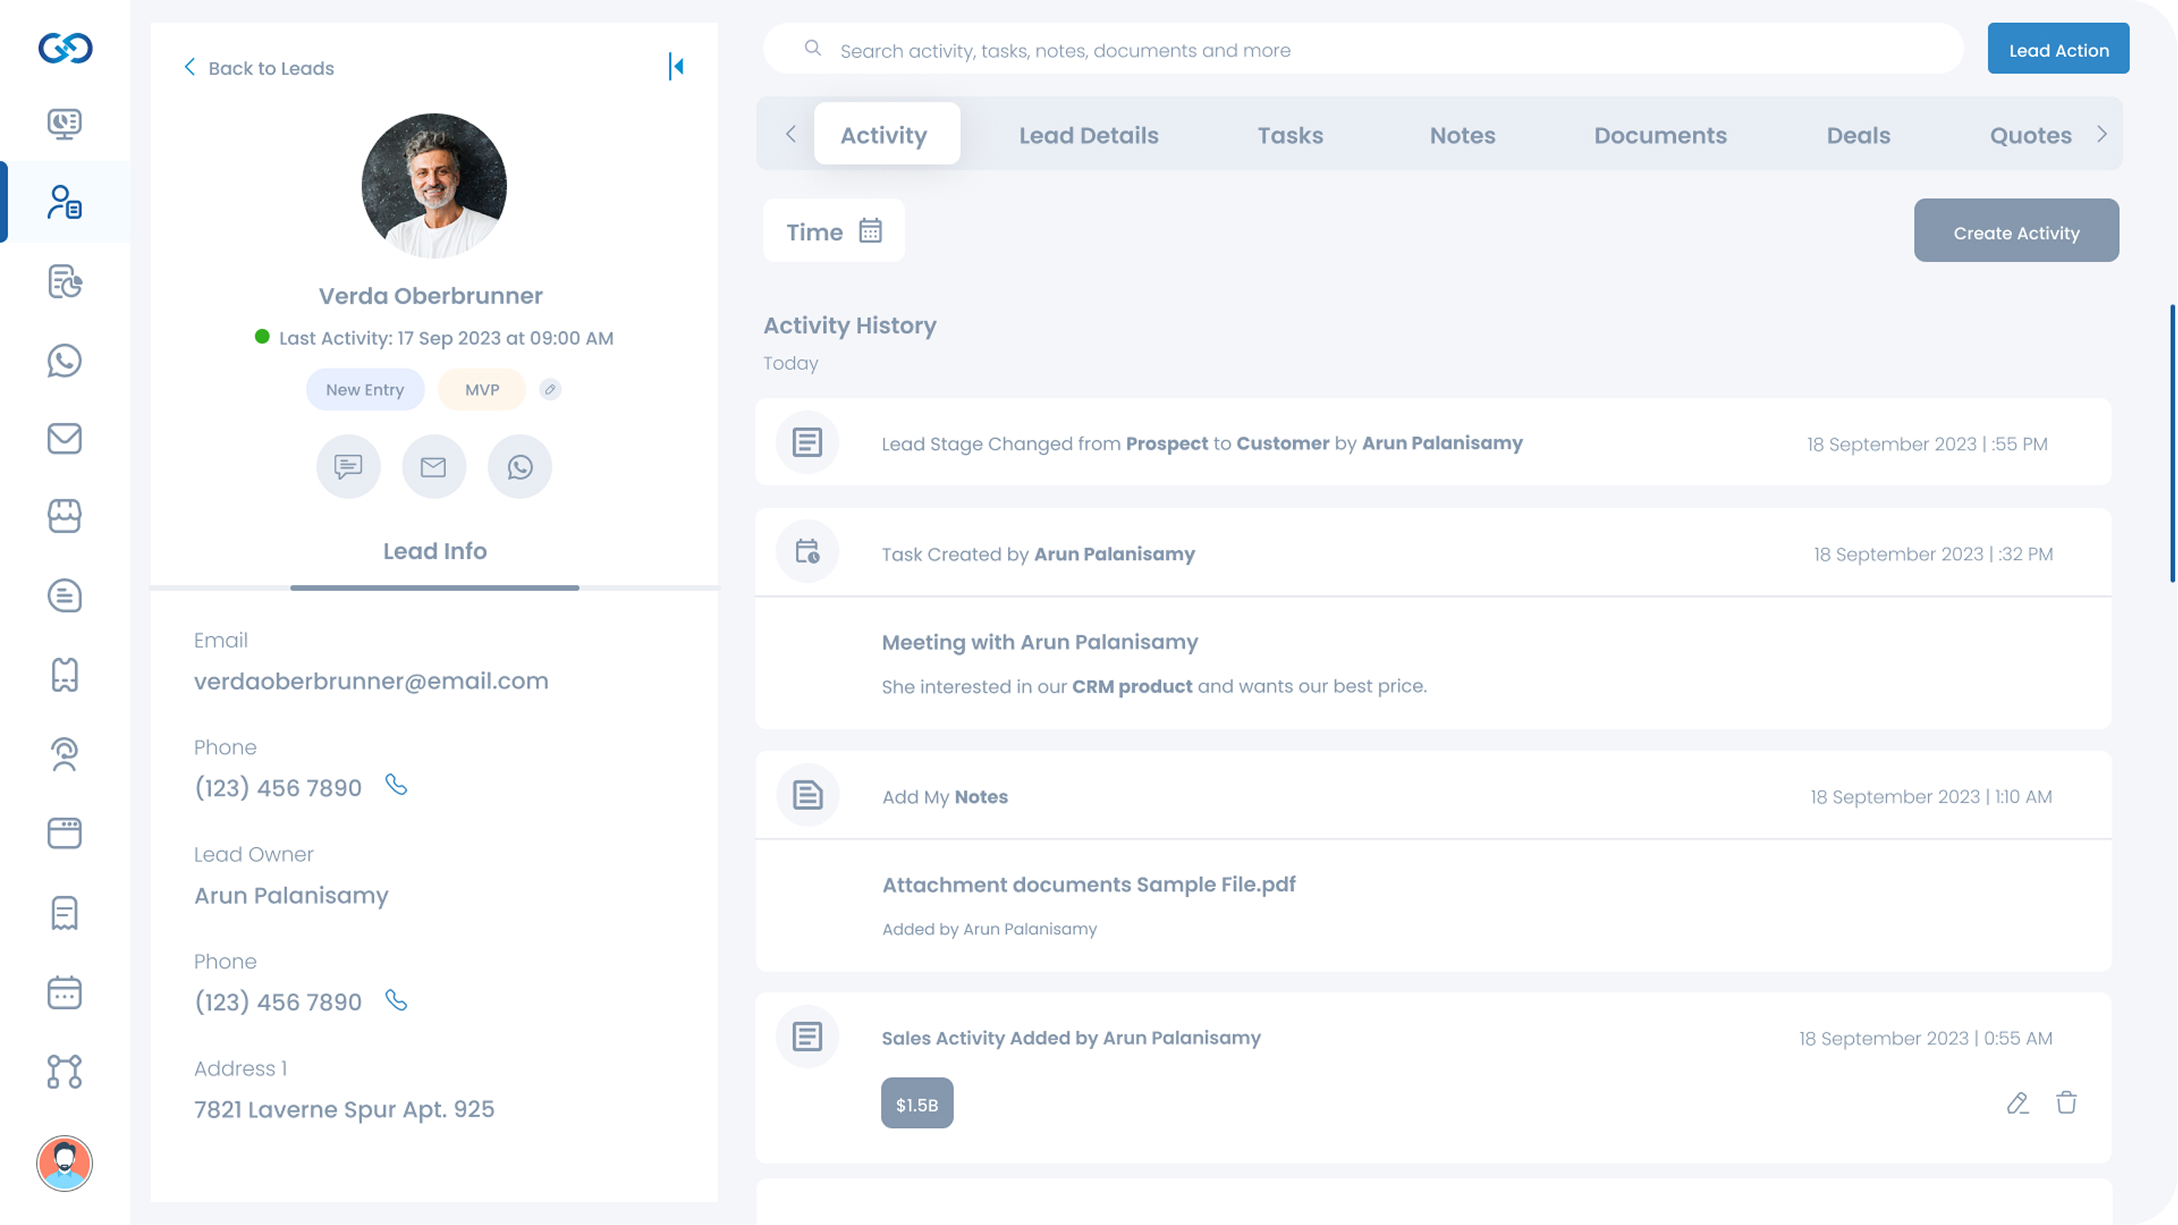
Task: Open the Lead Details tab
Action: [x=1088, y=134]
